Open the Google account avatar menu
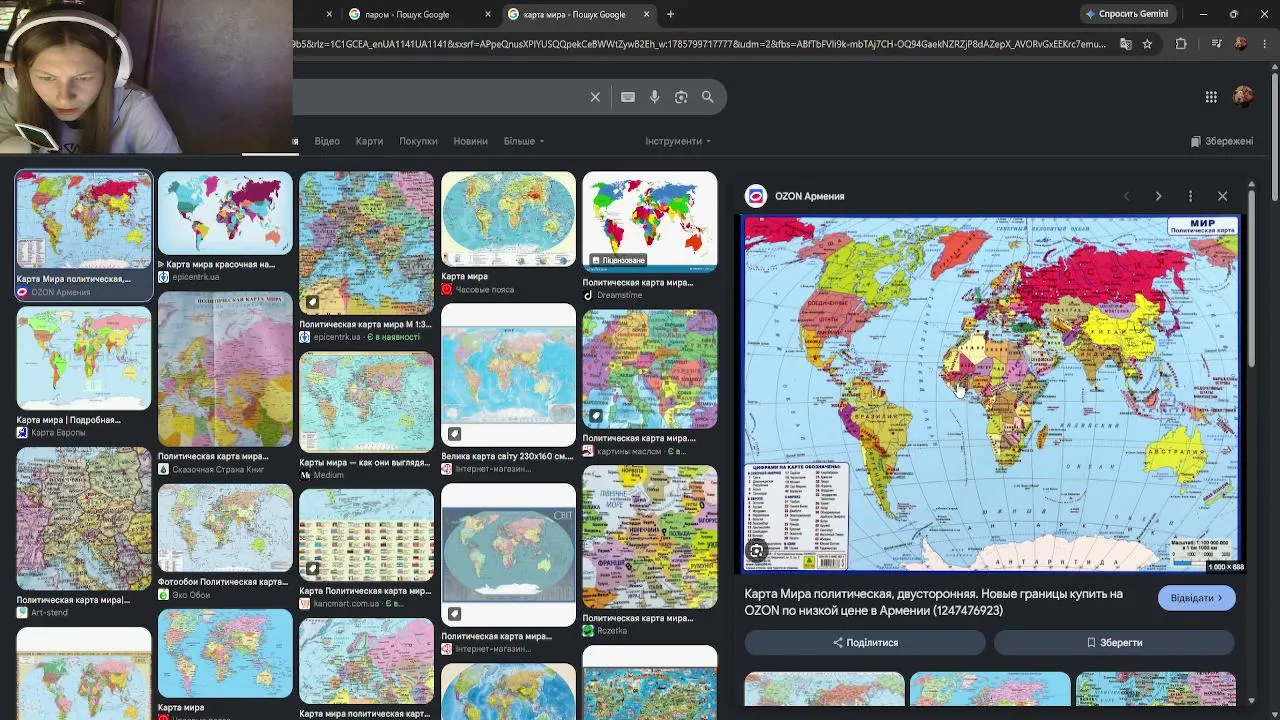This screenshot has height=720, width=1280. point(1243,97)
